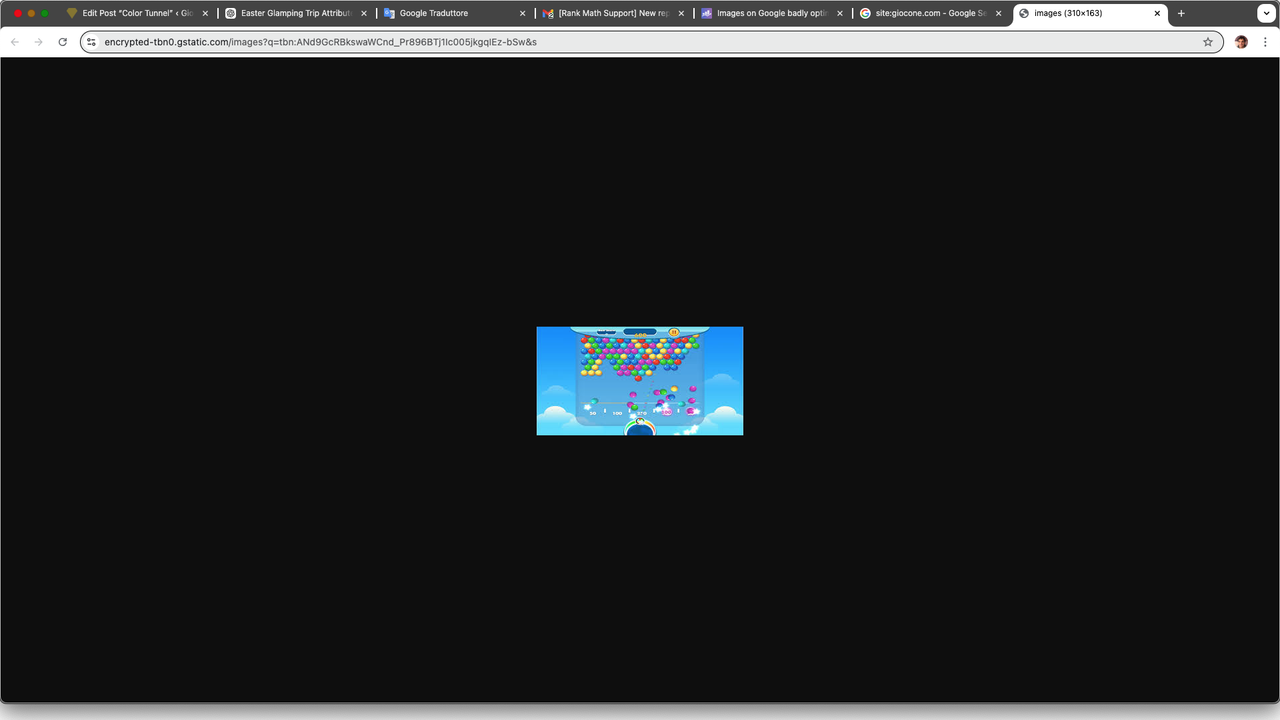Click the Google Translate favicon on Traduttore tab

coord(389,13)
